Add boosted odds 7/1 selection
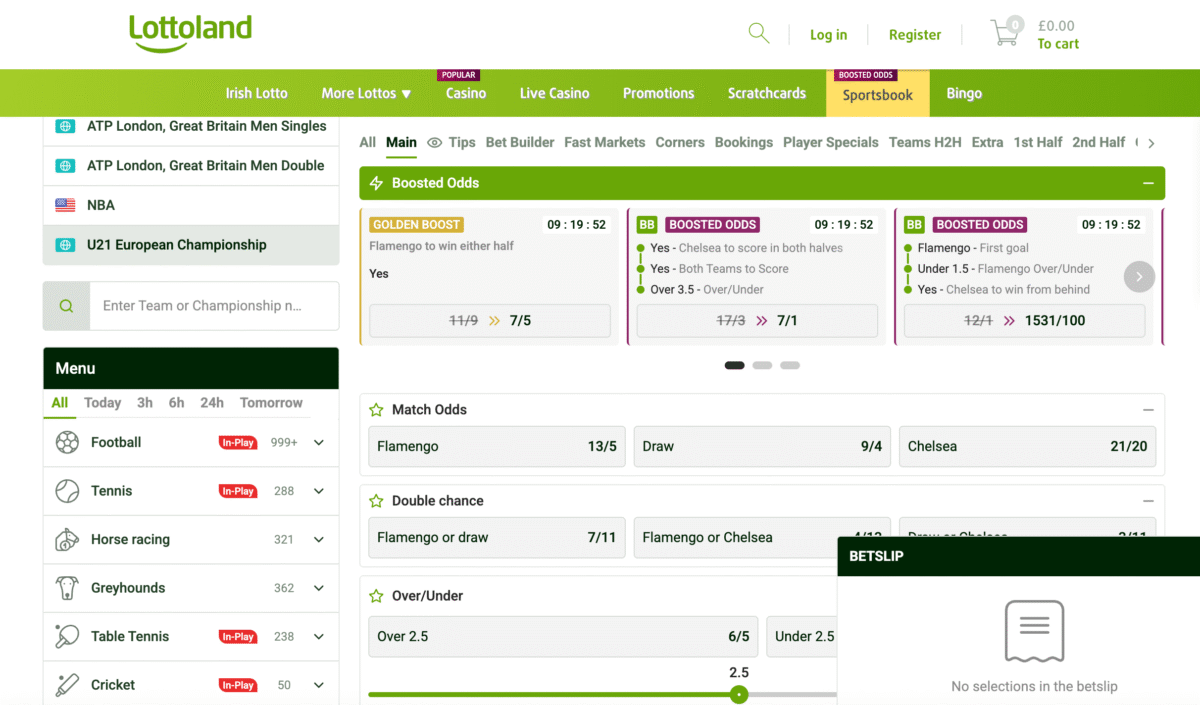Screen dimensions: 1200x705 click(757, 321)
